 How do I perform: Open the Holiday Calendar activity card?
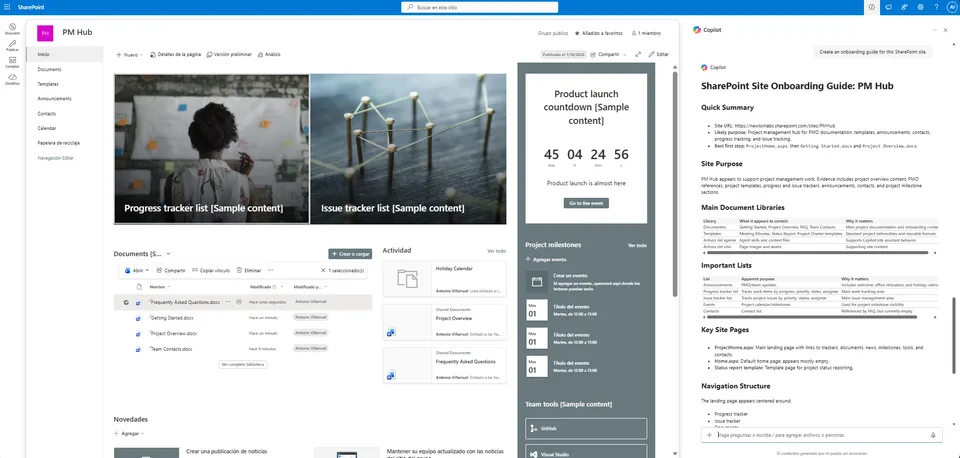444,279
